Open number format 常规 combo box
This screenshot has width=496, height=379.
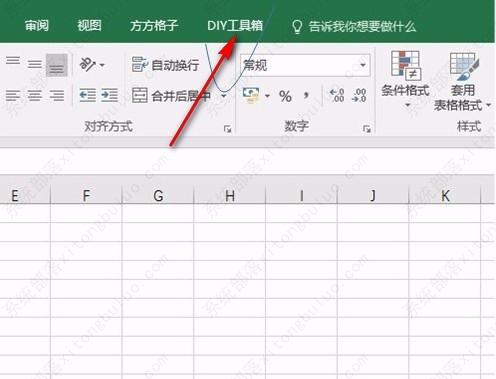pos(305,65)
